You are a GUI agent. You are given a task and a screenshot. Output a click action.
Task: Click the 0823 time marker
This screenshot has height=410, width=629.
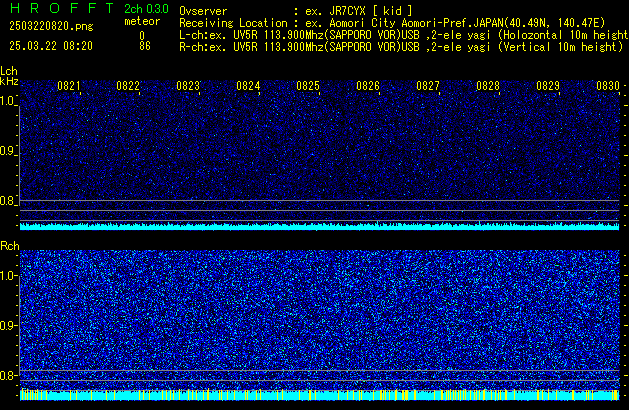(188, 86)
